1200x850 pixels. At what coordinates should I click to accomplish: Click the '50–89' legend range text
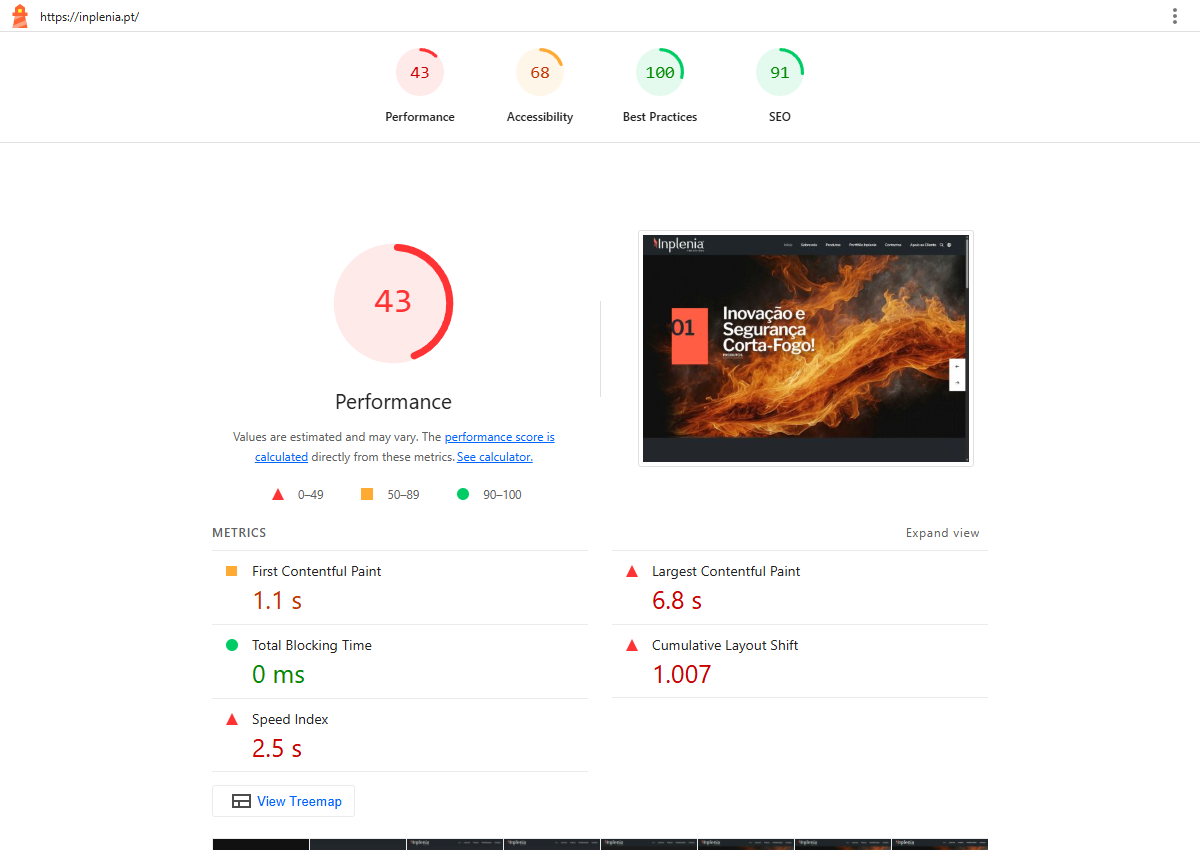tap(404, 495)
